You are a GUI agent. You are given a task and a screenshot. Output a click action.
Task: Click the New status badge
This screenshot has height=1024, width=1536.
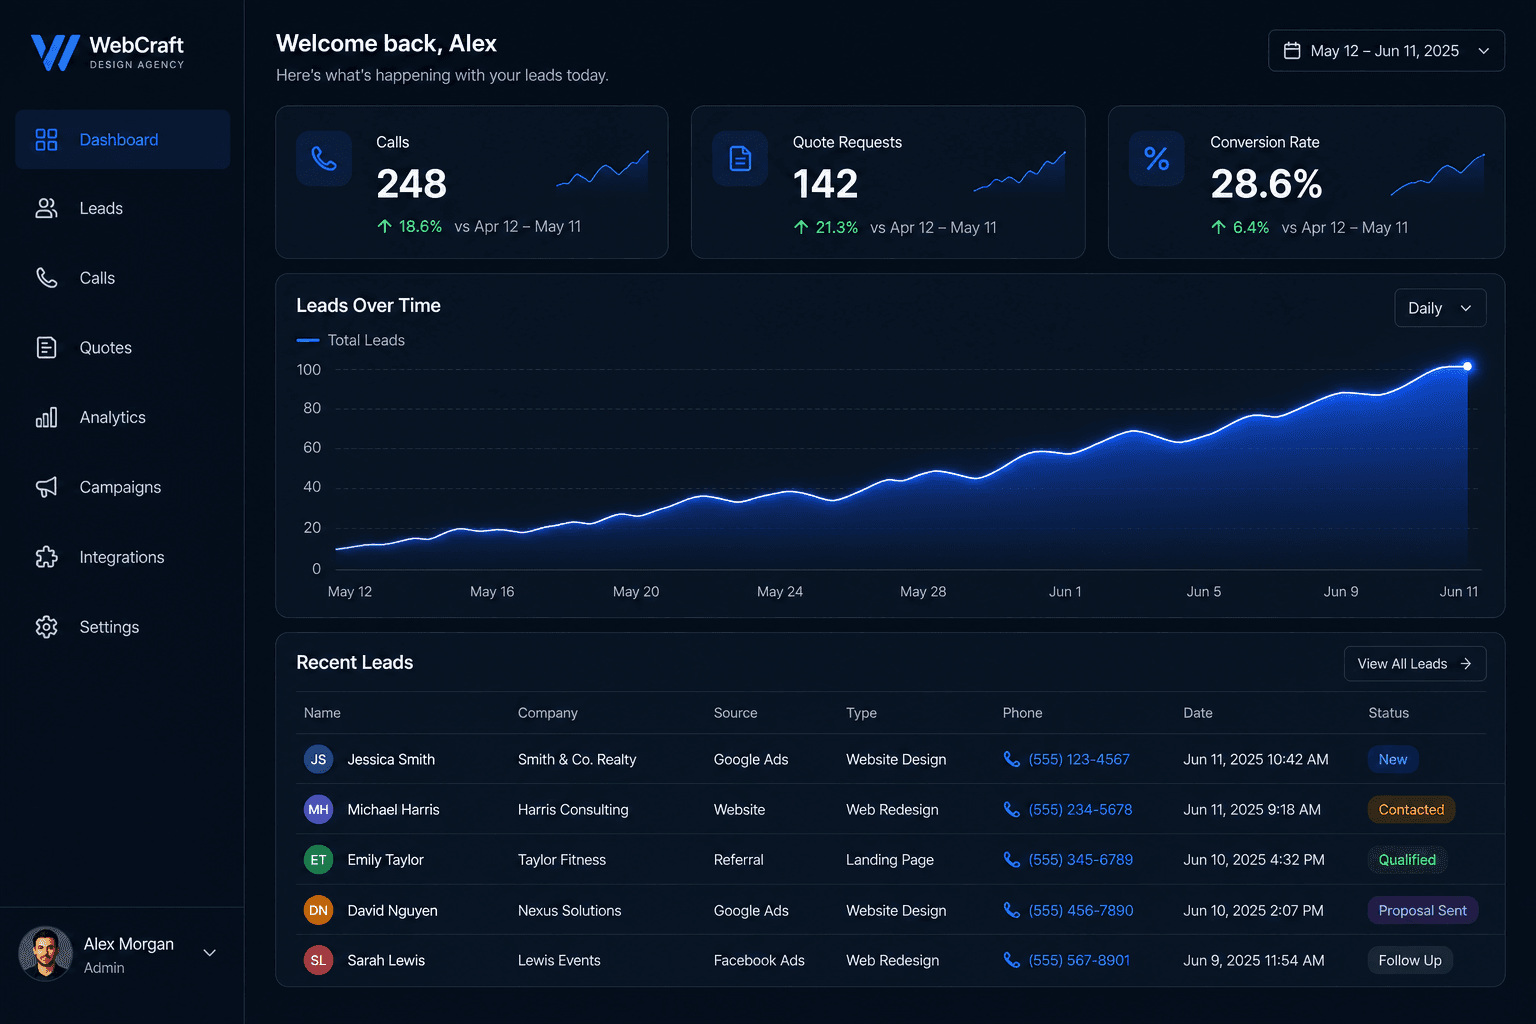point(1393,759)
